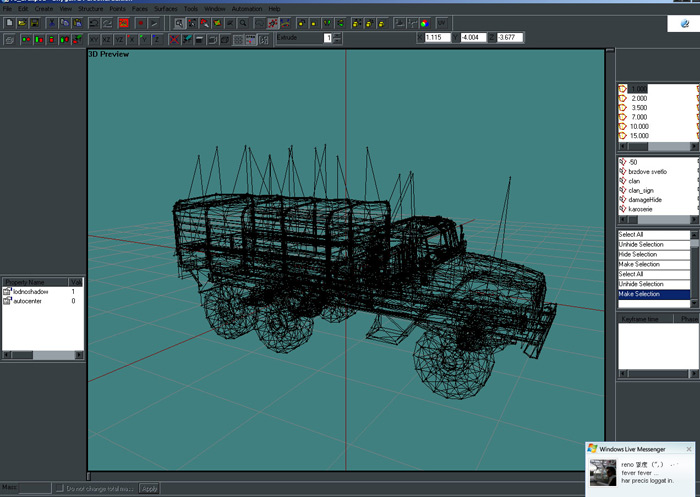Select the 2.000 LOD entry
This screenshot has width=700, height=497.
tap(639, 98)
